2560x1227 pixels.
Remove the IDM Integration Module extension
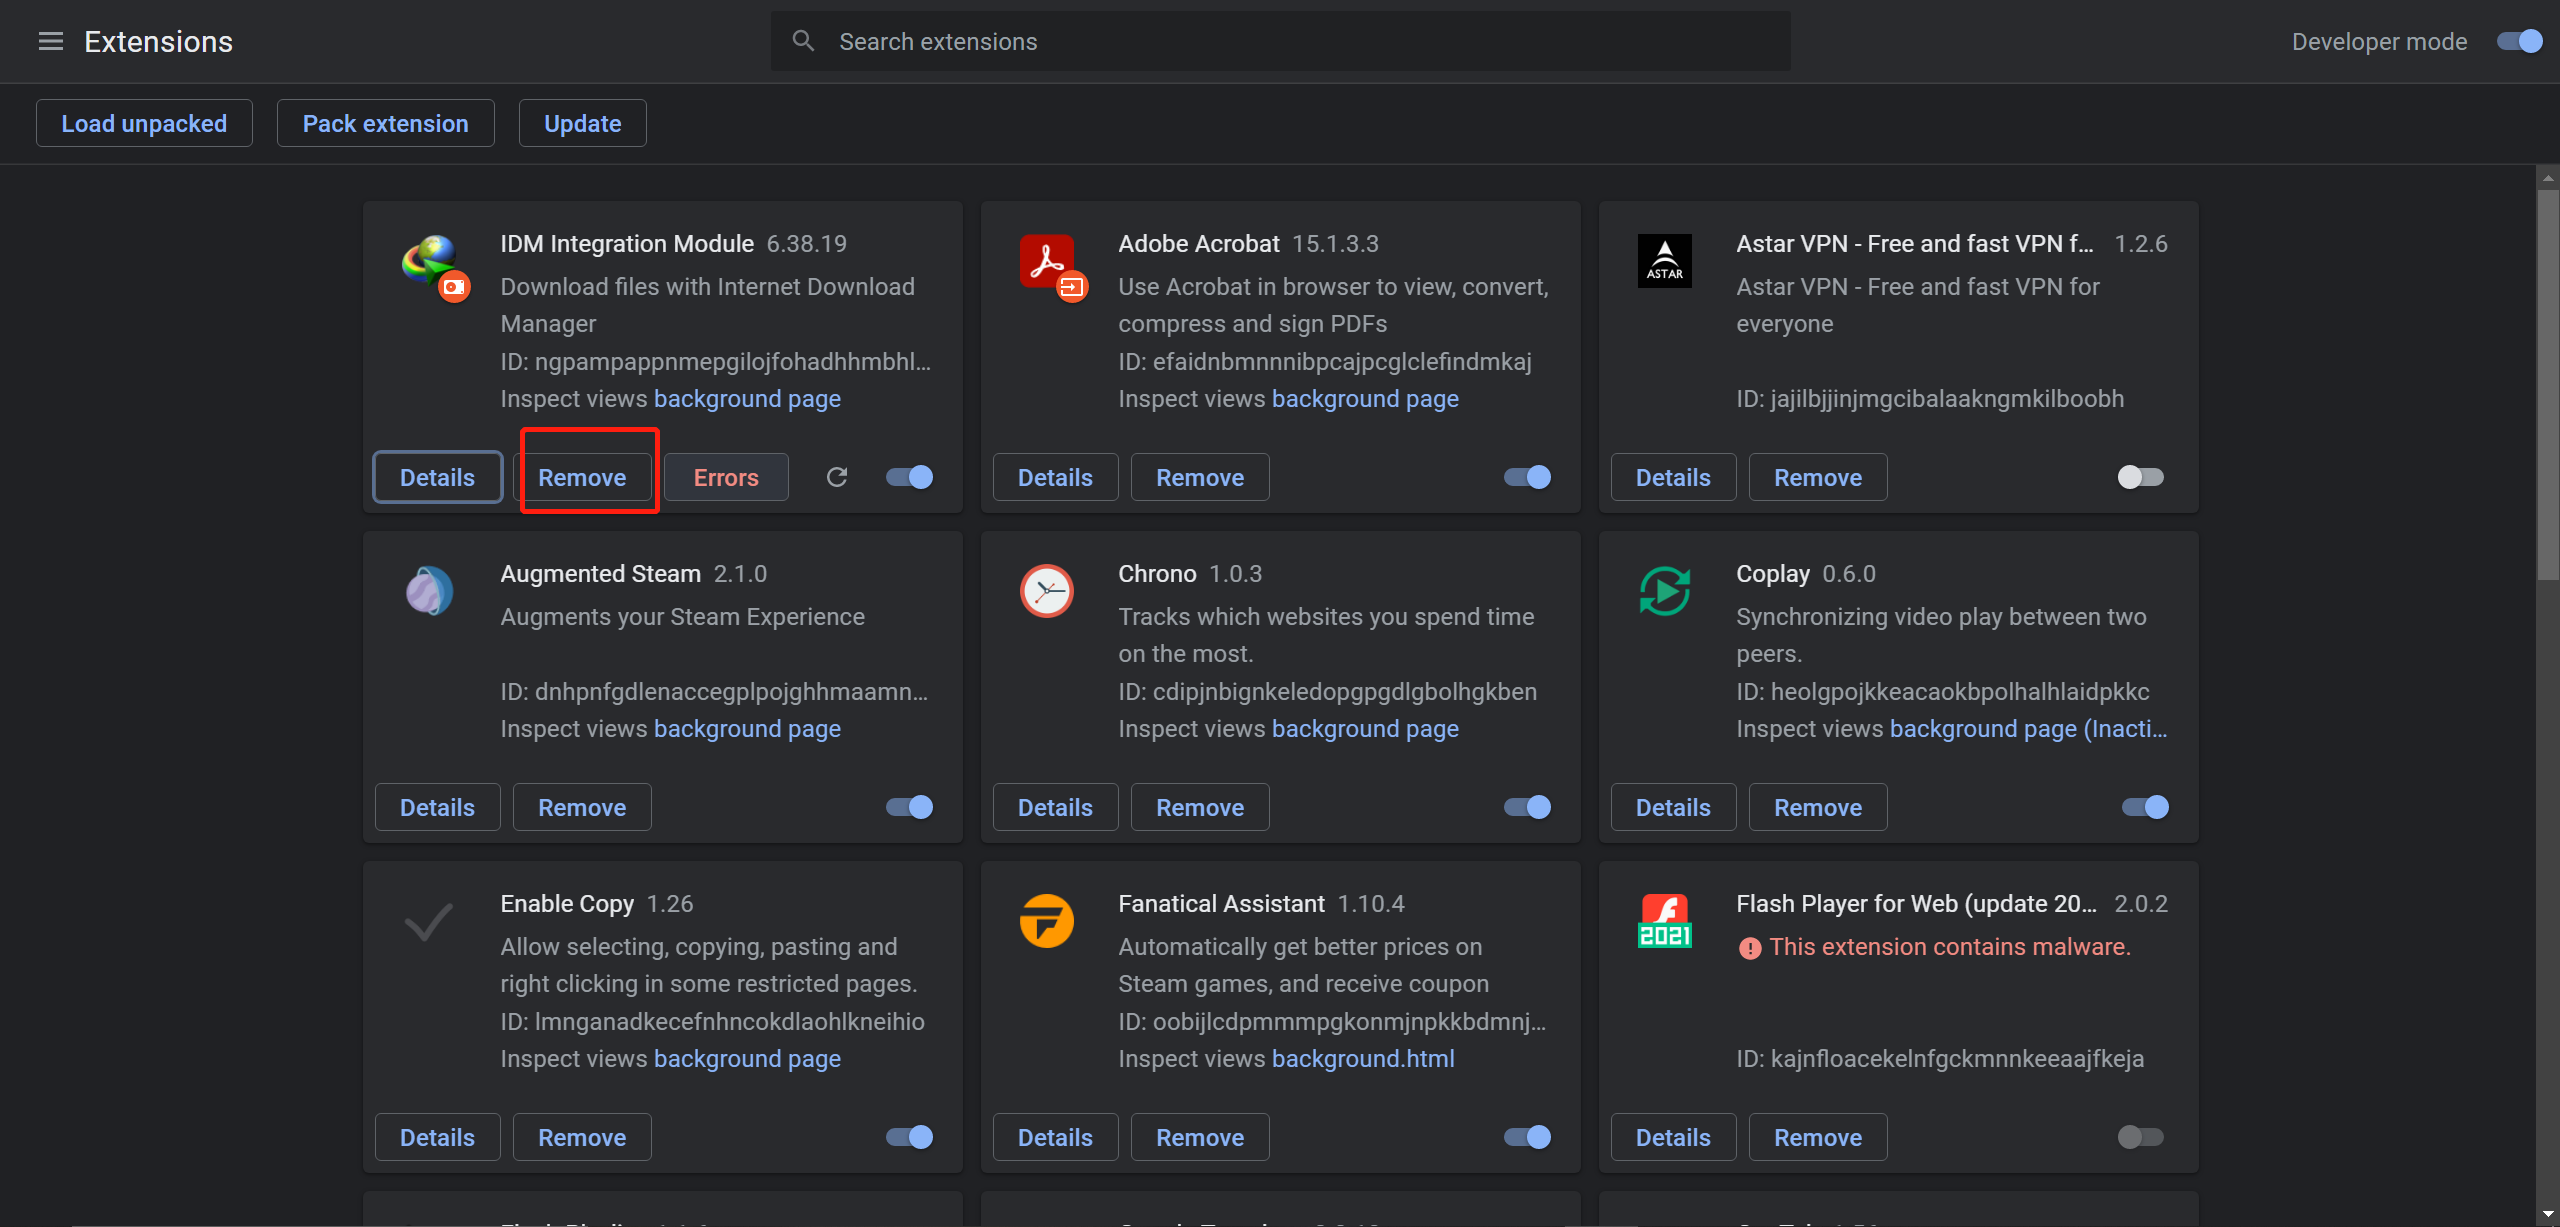582,477
